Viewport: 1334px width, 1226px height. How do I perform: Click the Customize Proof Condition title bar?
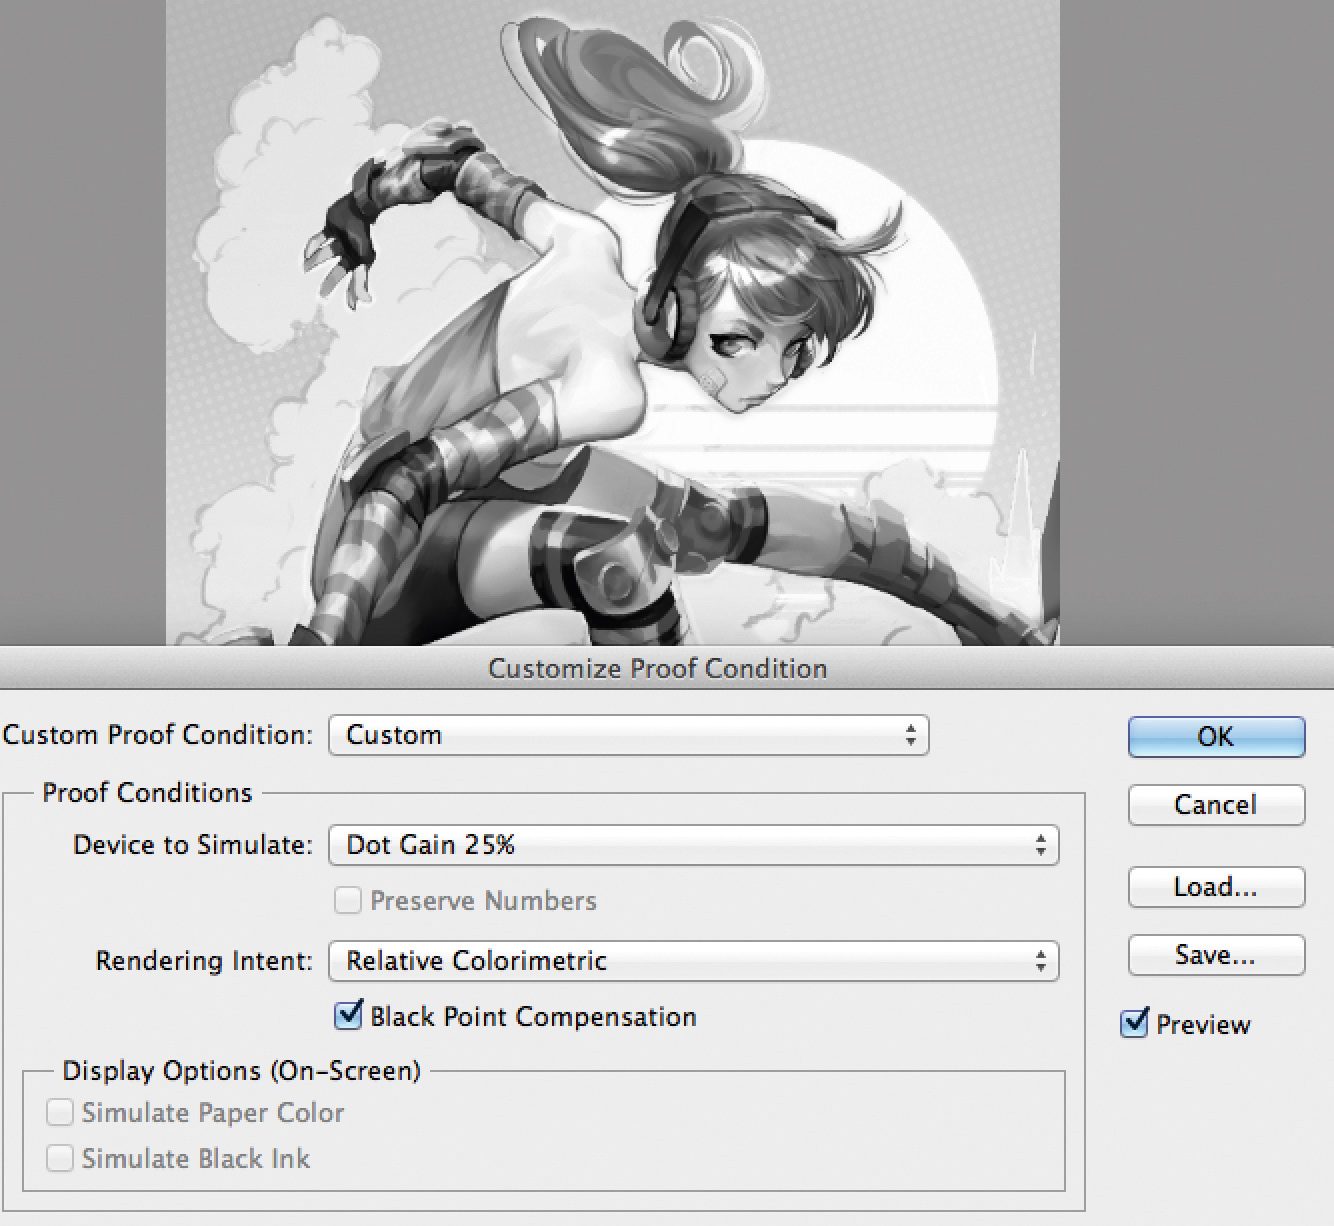coord(657,668)
